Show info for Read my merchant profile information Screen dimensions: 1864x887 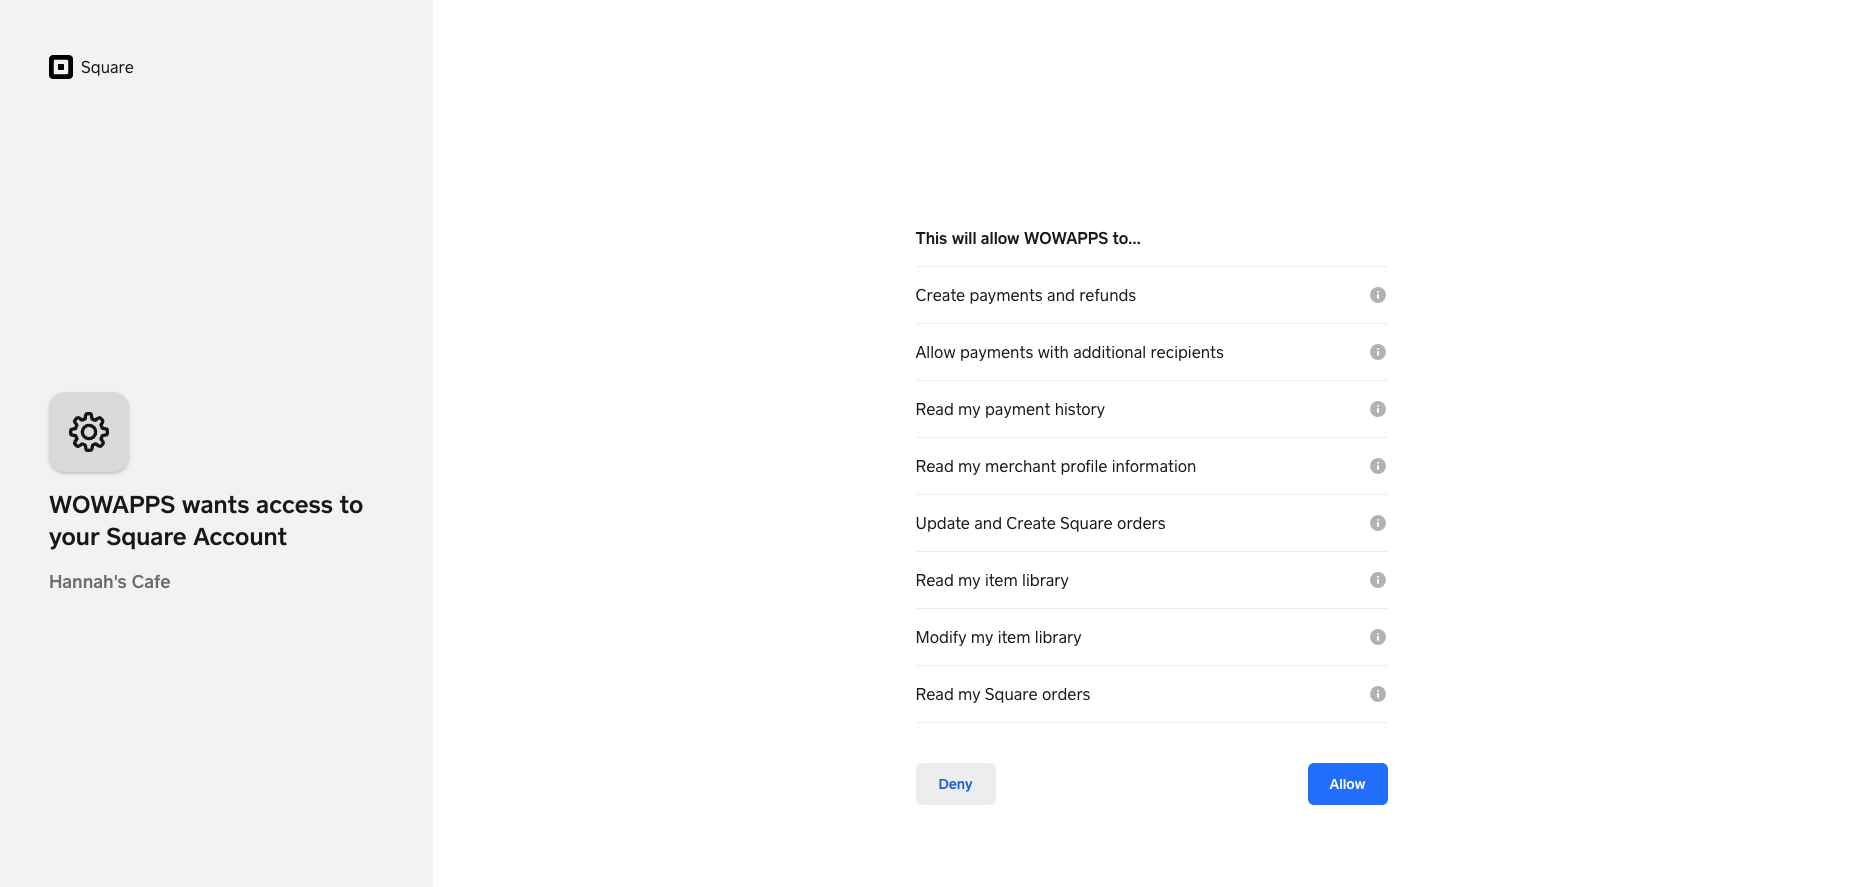coord(1377,466)
